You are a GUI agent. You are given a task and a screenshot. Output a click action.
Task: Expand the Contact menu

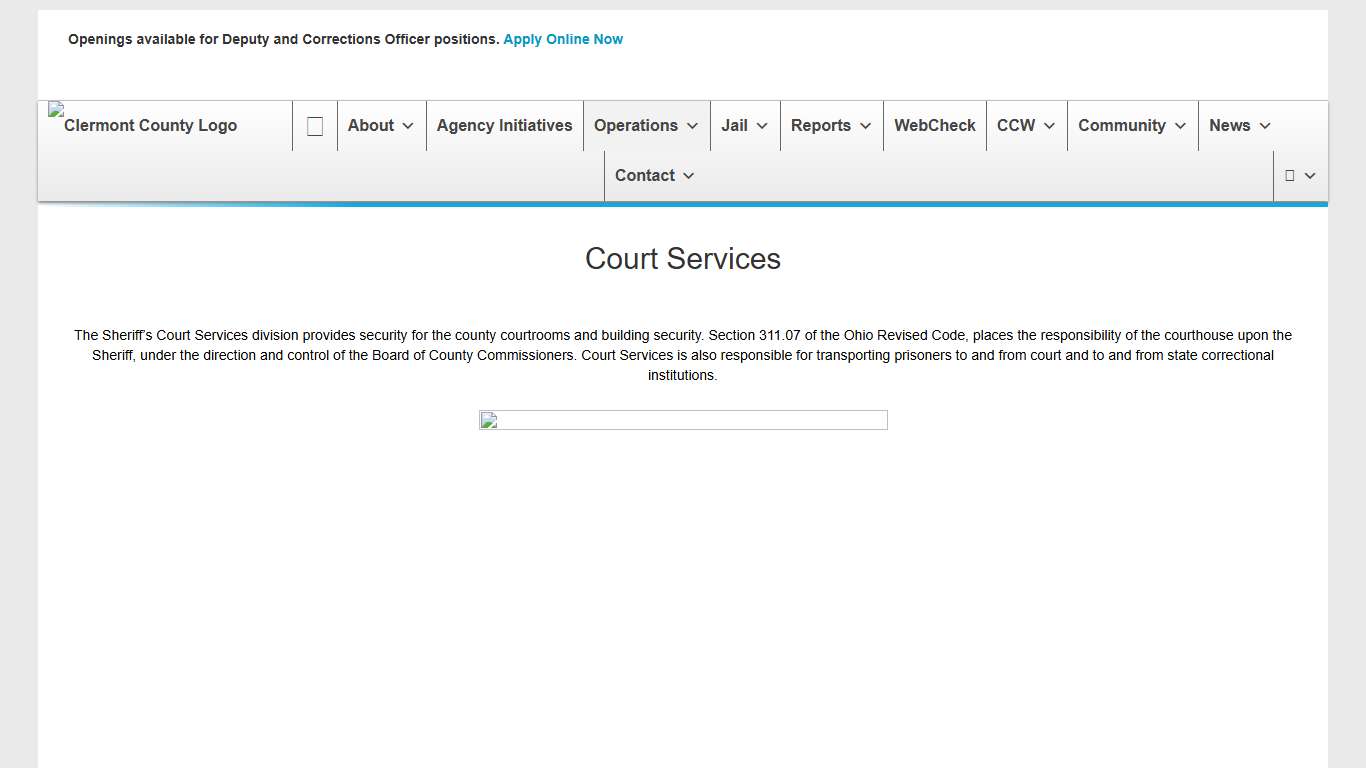click(x=654, y=175)
